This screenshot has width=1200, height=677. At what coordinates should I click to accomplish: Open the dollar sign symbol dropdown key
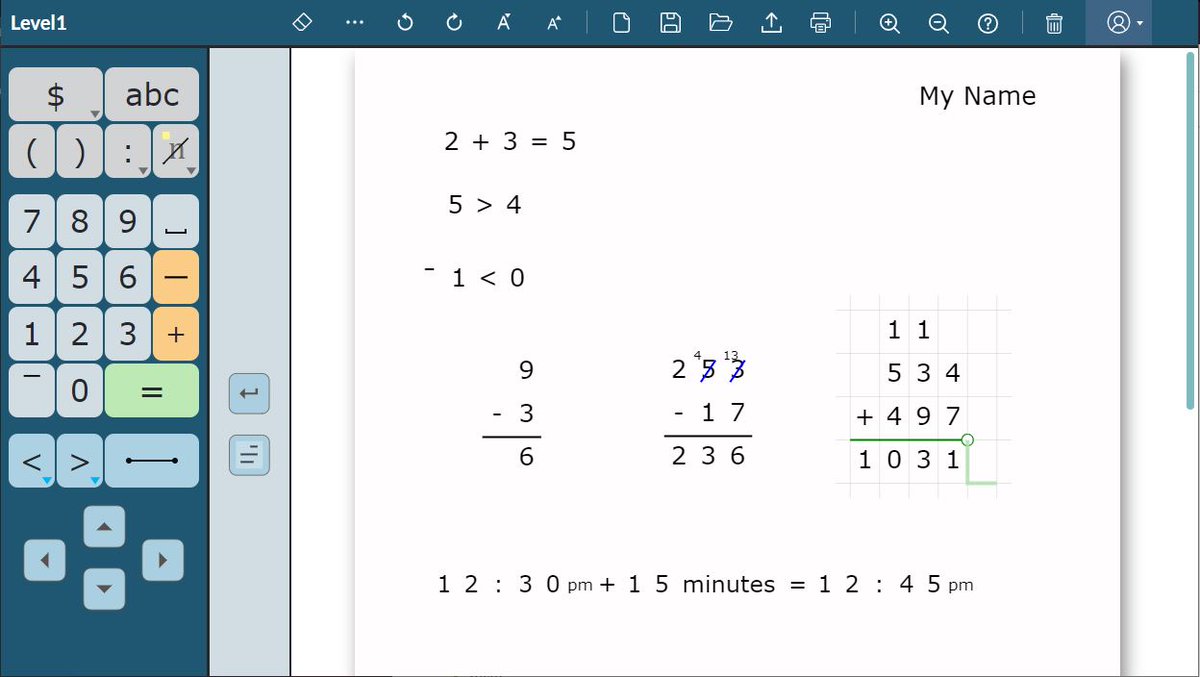point(56,94)
